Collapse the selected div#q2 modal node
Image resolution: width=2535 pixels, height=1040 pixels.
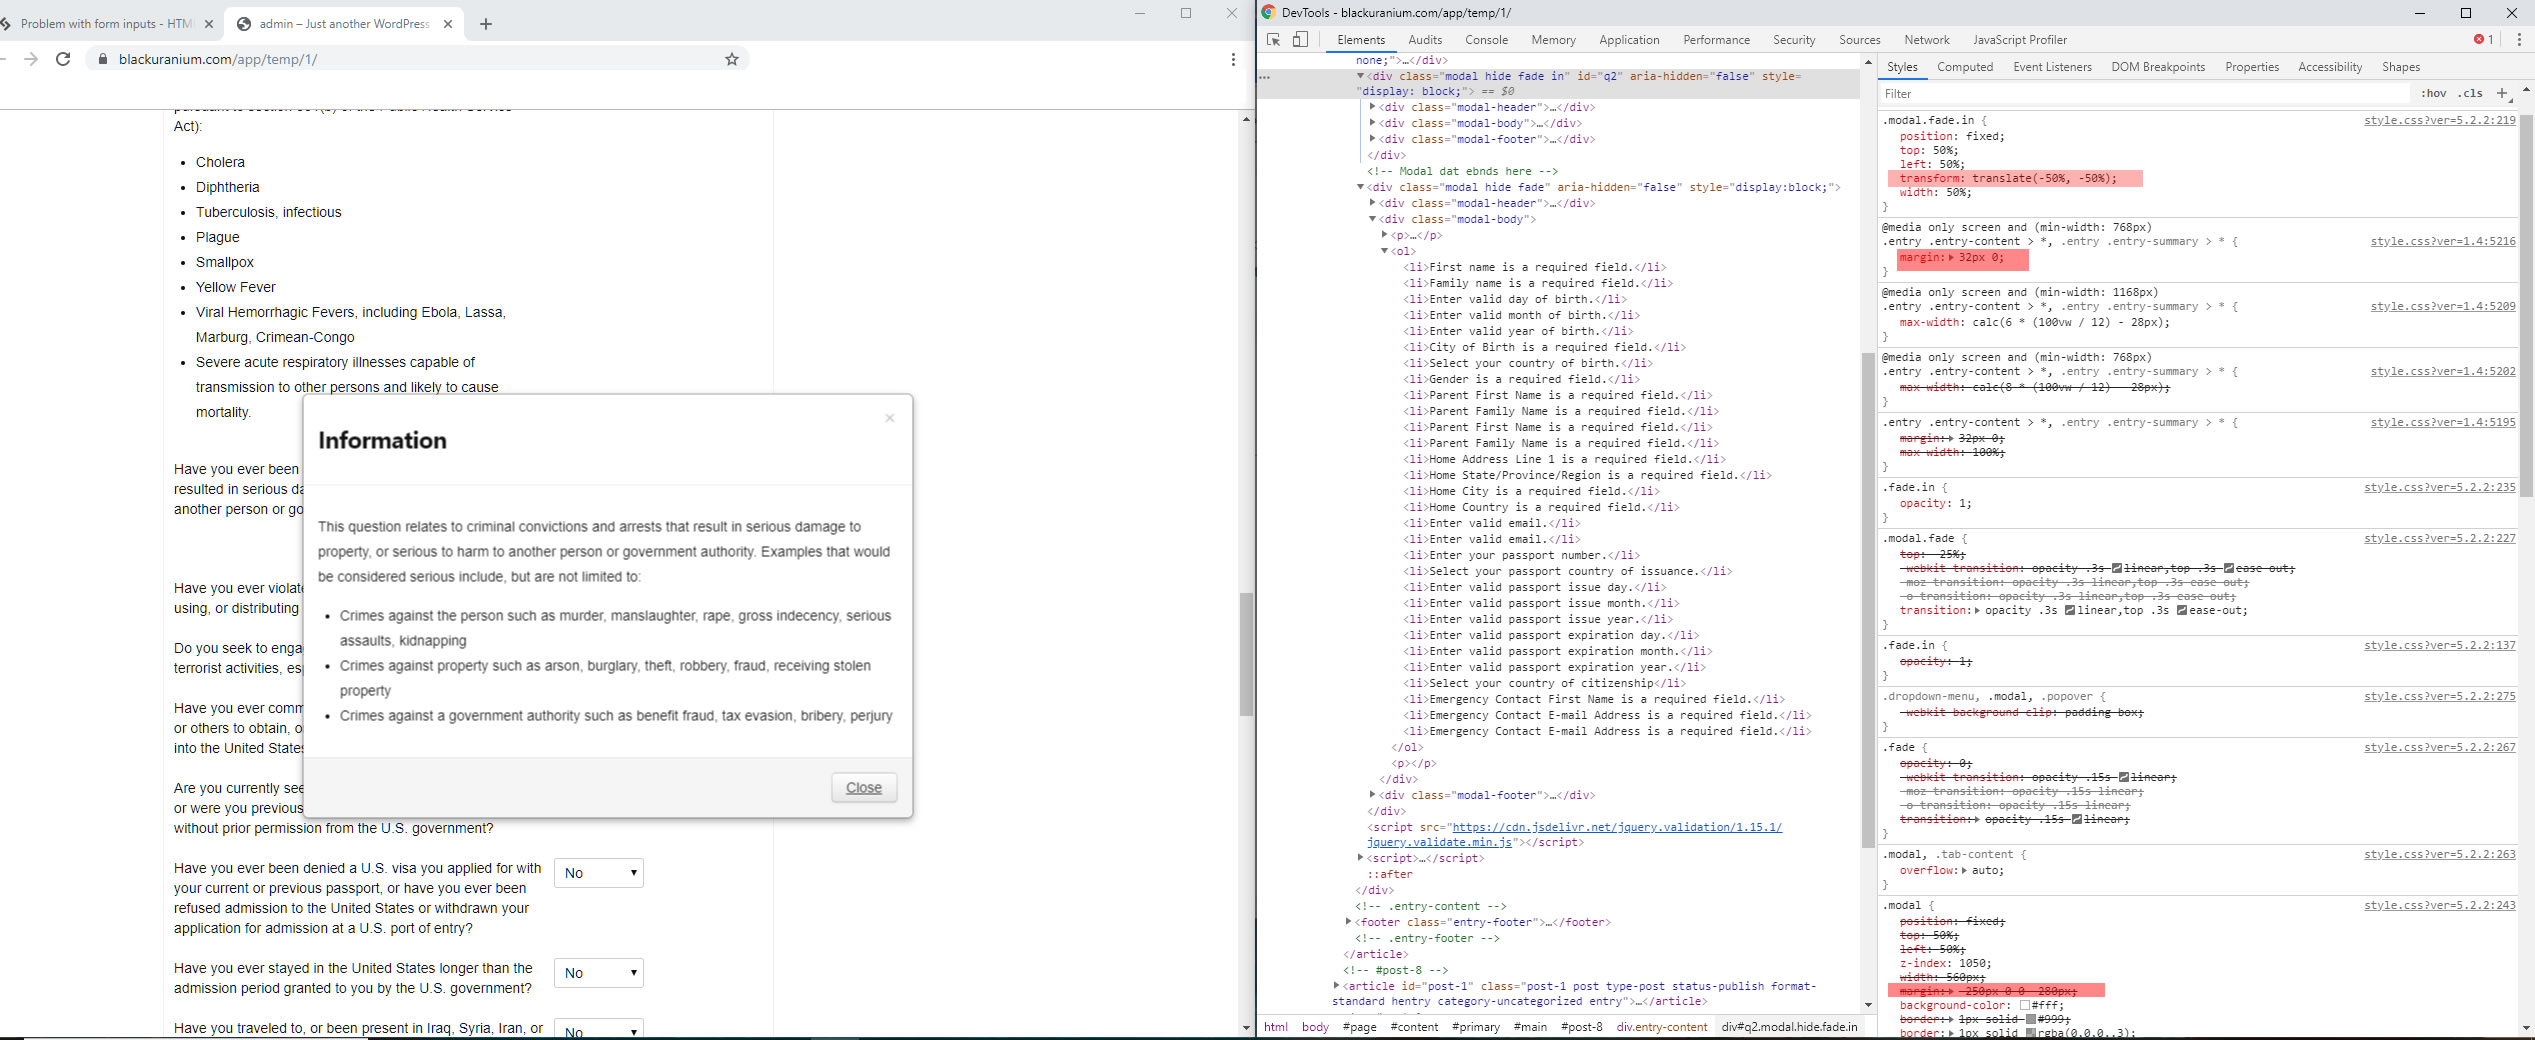(1361, 76)
